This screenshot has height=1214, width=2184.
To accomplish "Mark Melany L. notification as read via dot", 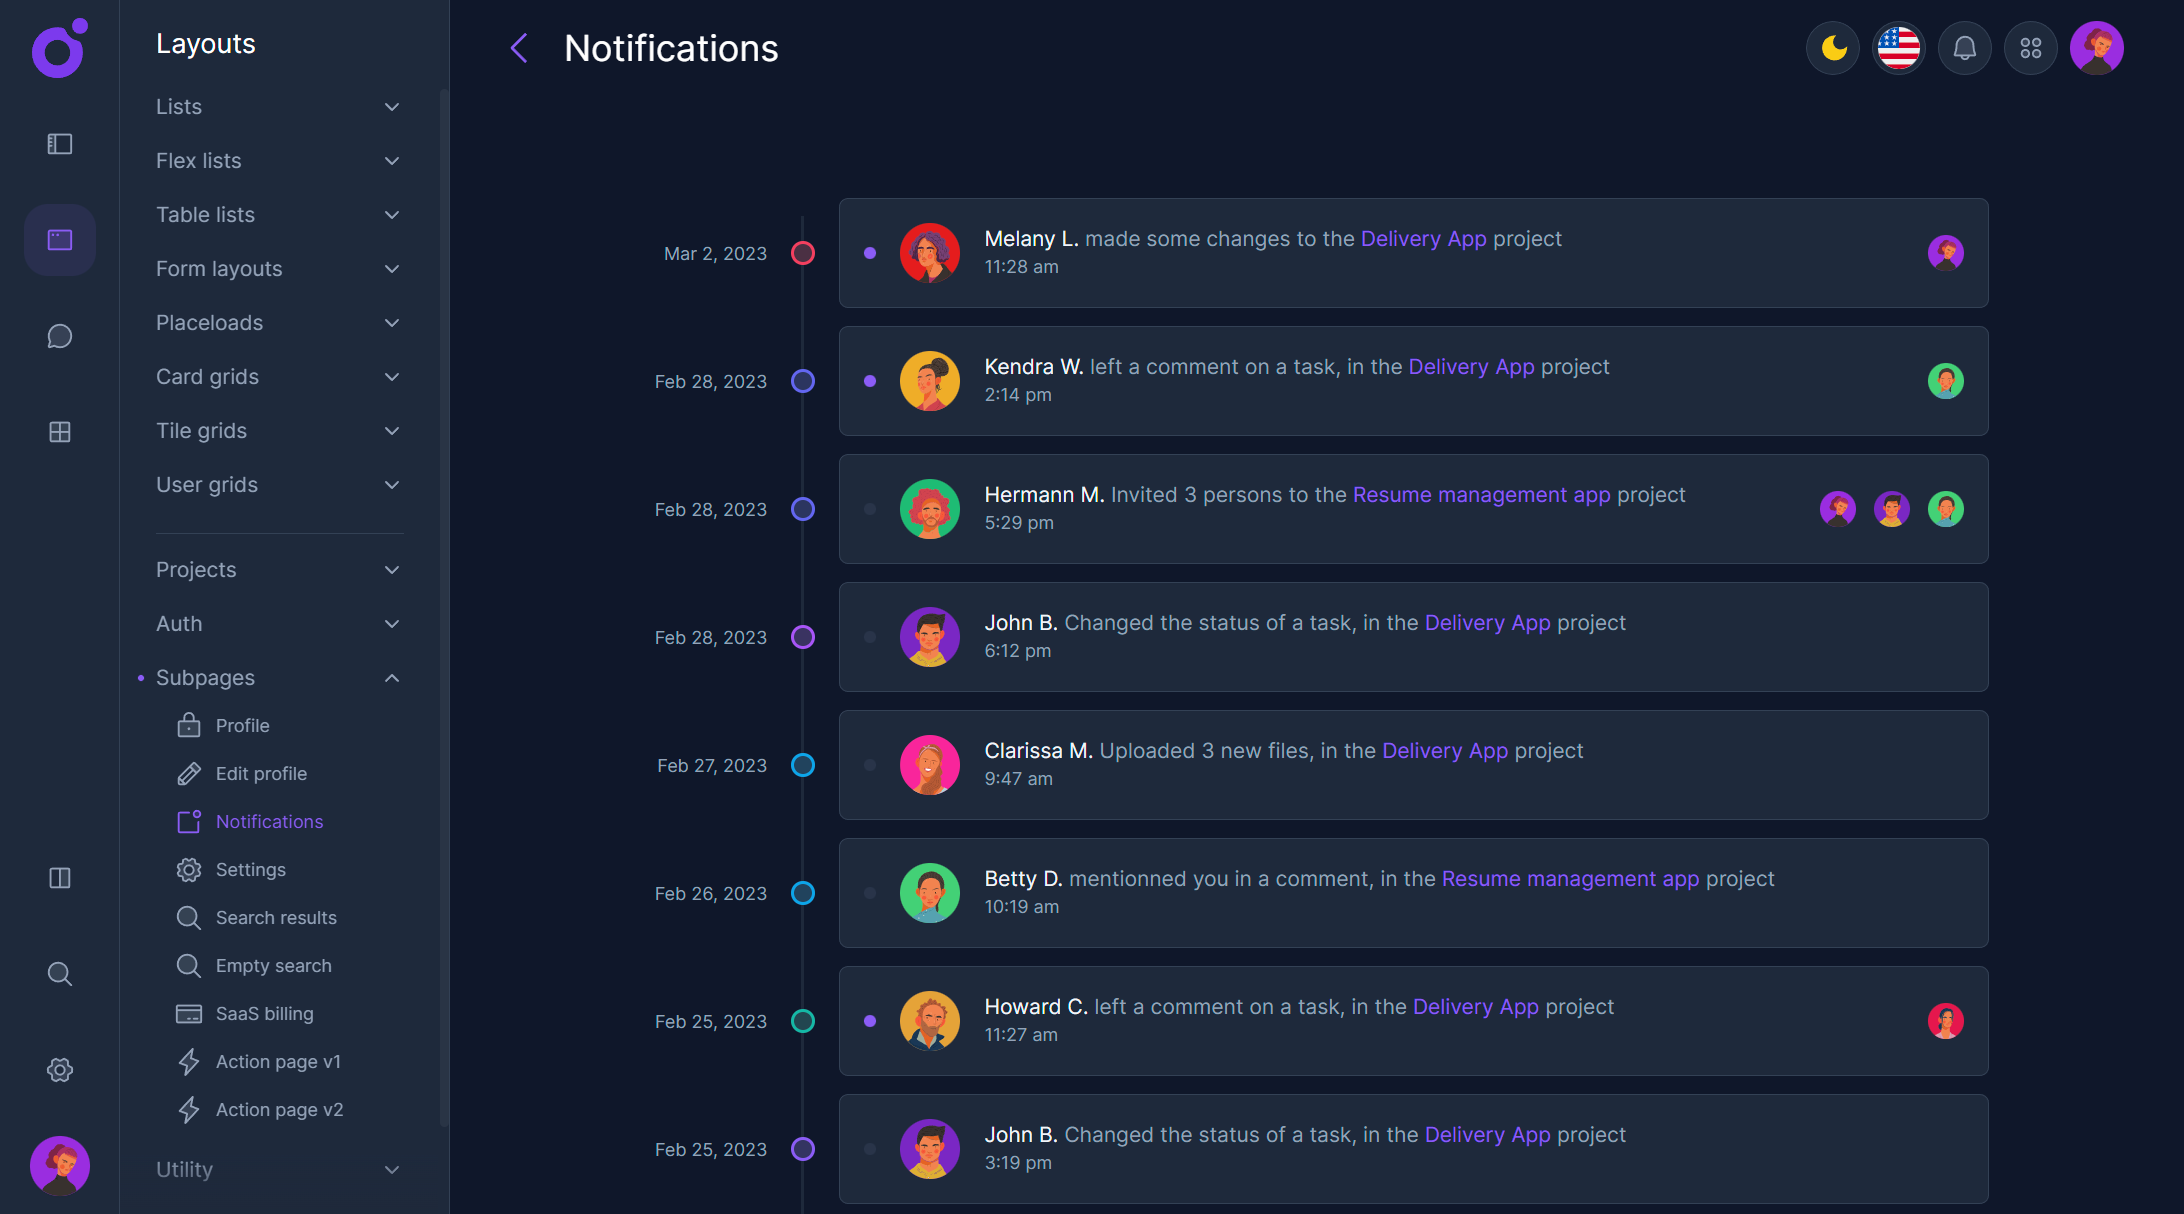I will tap(869, 253).
